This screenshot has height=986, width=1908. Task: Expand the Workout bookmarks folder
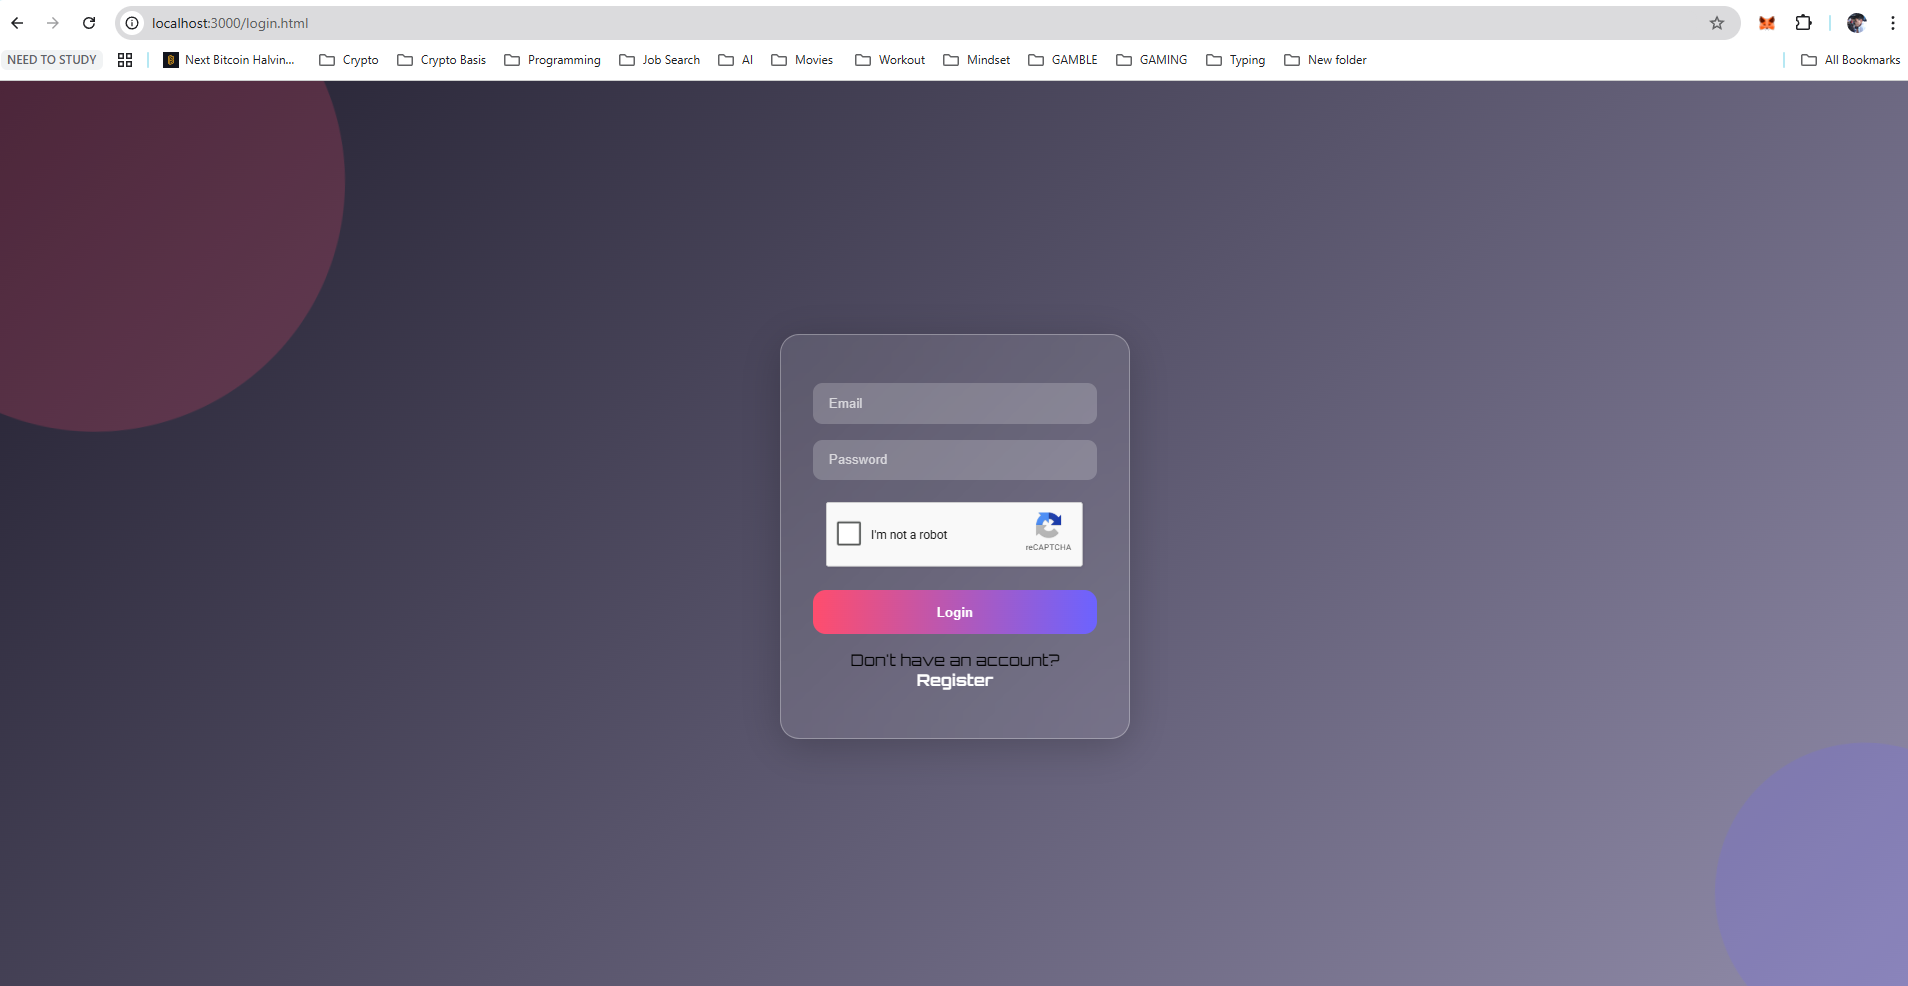pos(890,60)
